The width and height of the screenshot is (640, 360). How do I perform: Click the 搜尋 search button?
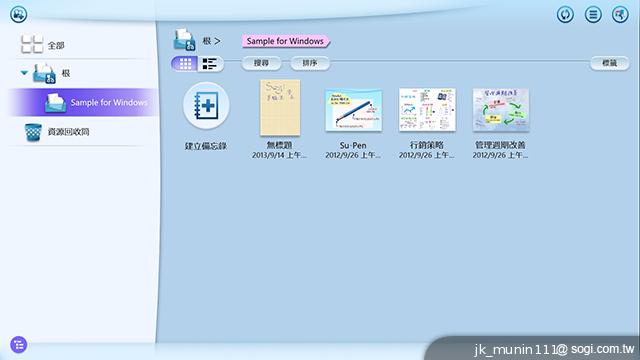(x=261, y=63)
